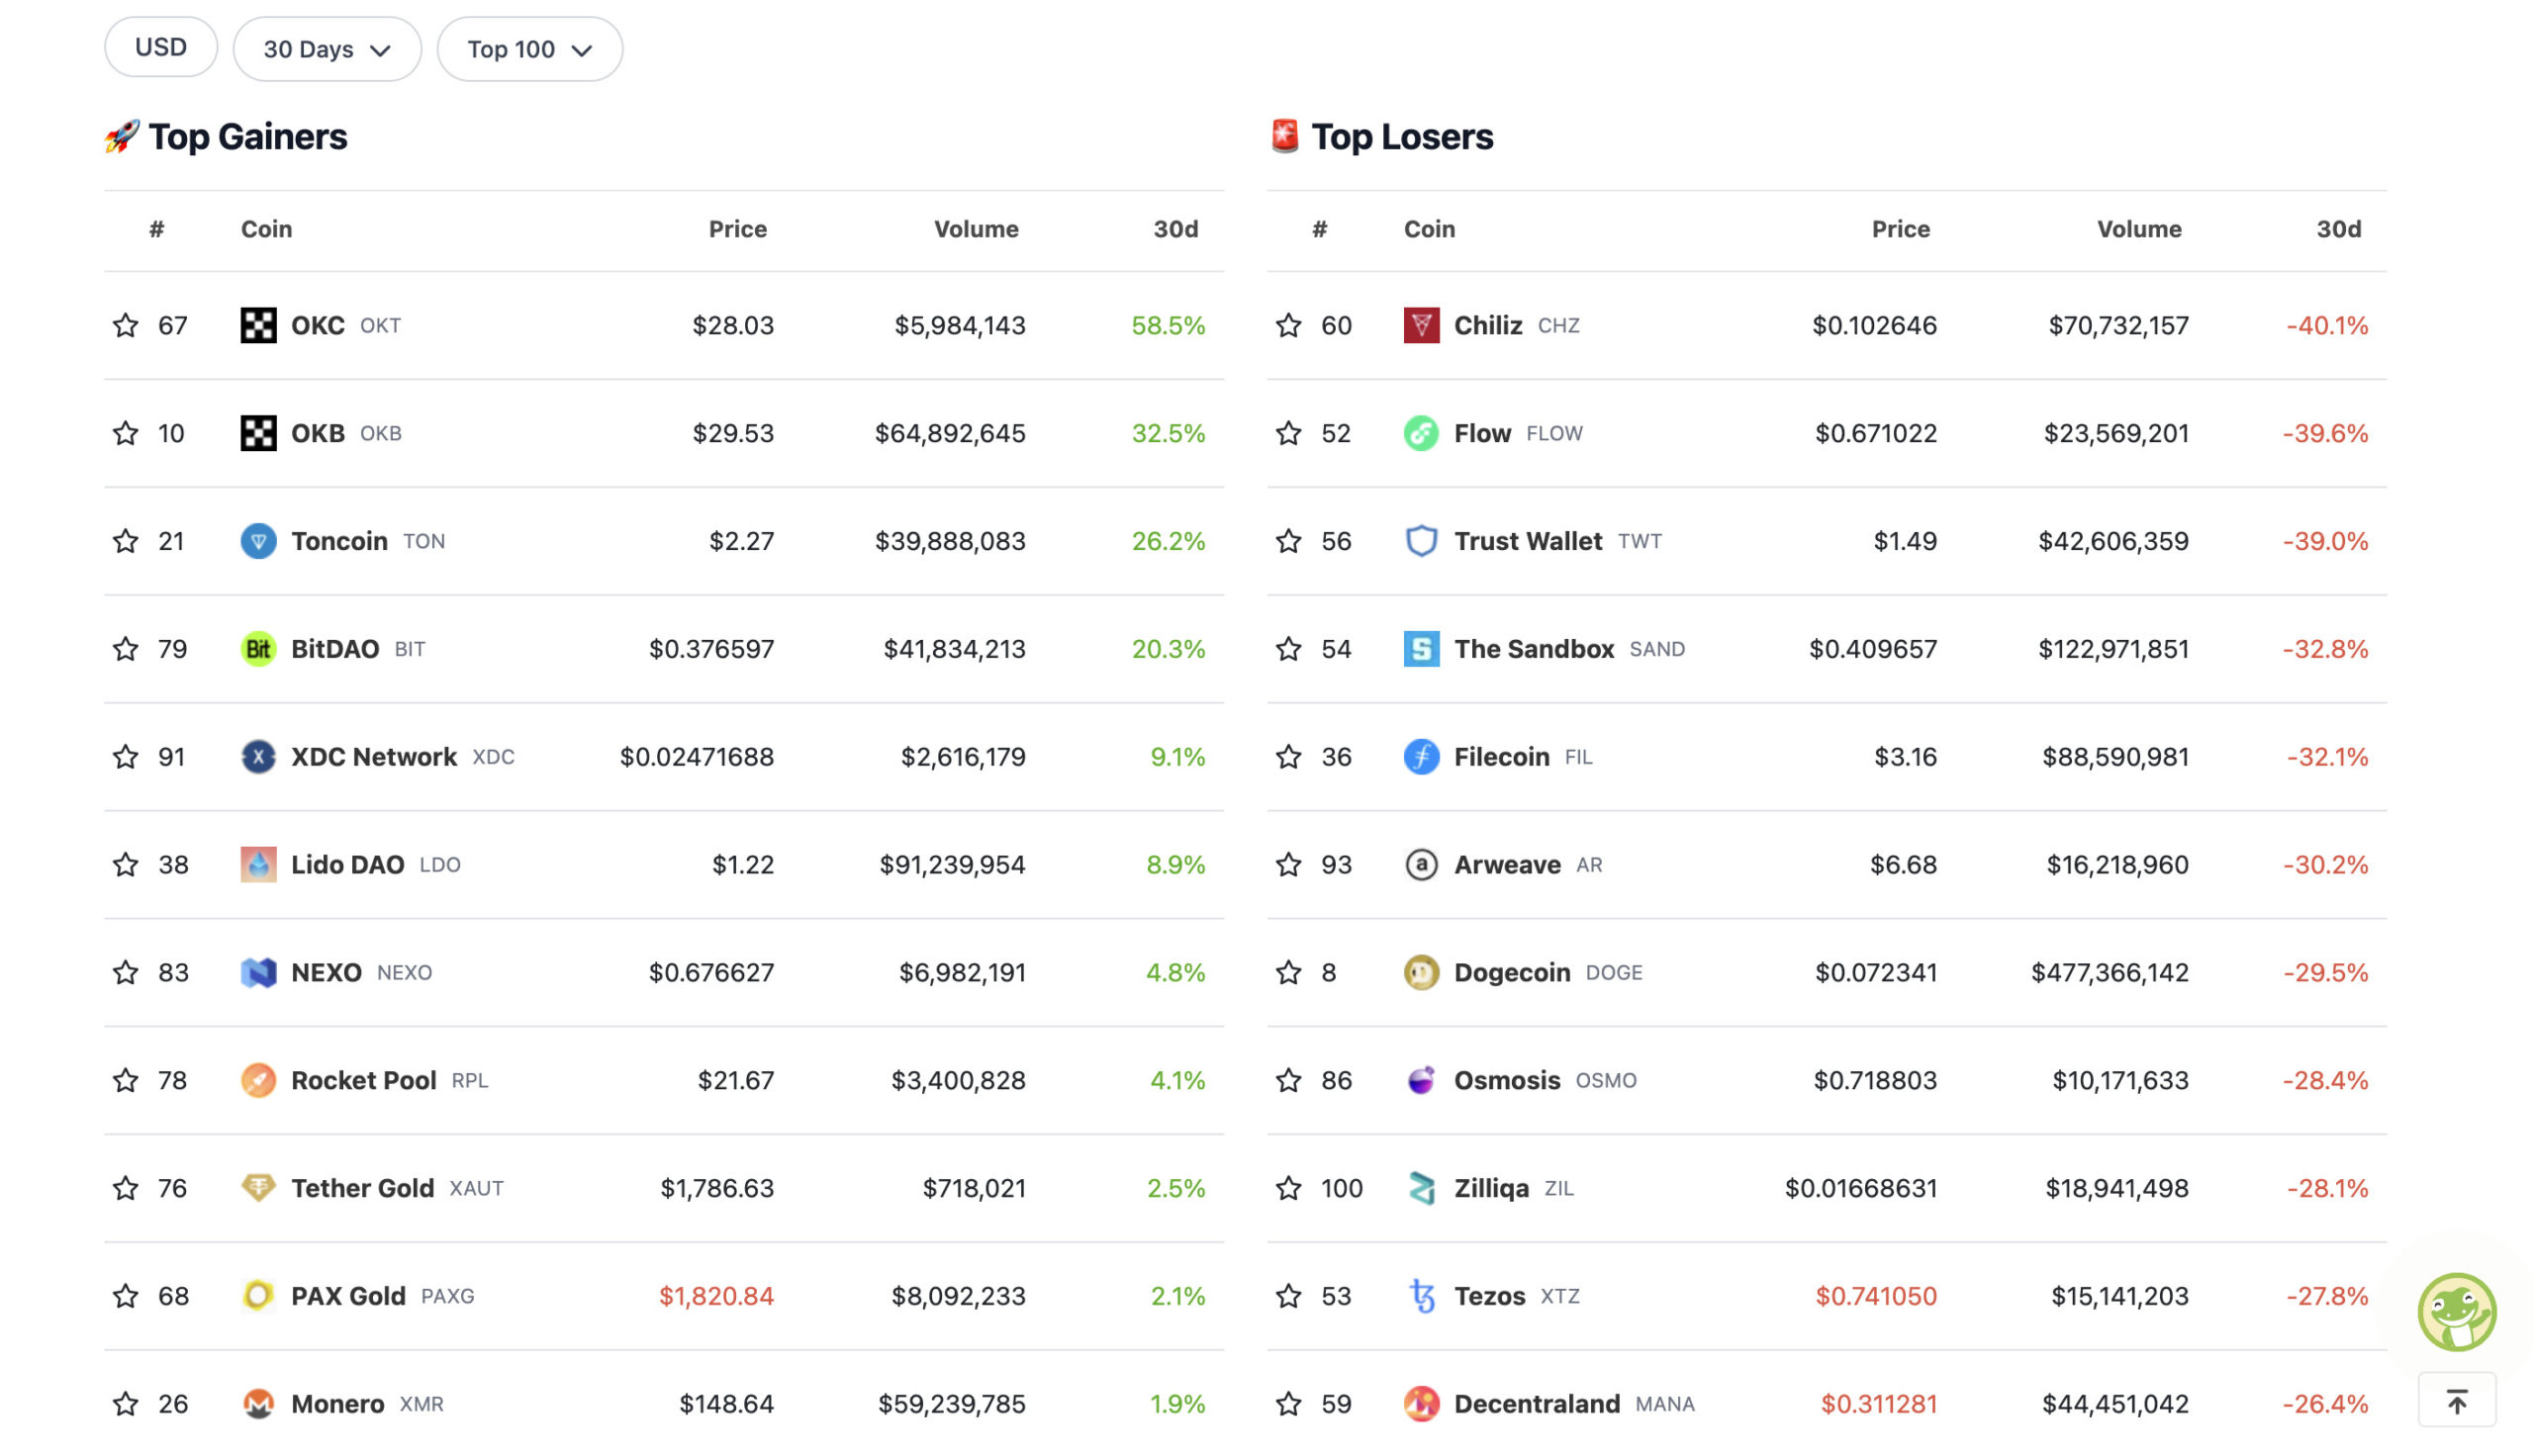Sort Top Losers by 30d column
Image resolution: width=2533 pixels, height=1456 pixels.
2339,229
